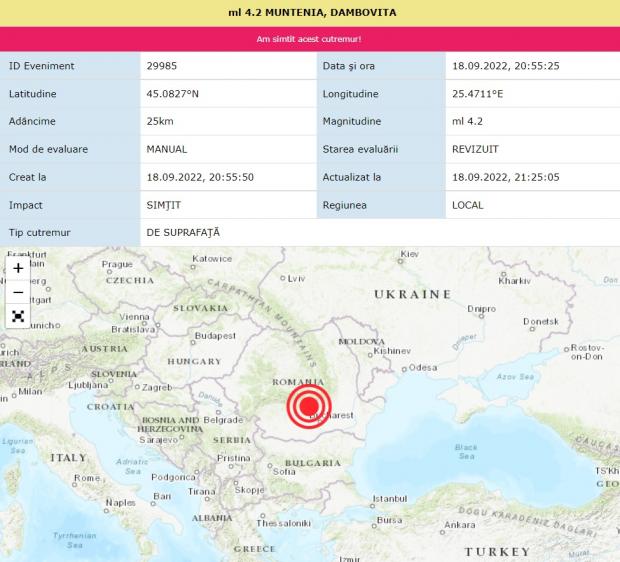Screen dimensions: 620x562
Task: Click the 'Regiunea' label cell
Action: click(381, 205)
